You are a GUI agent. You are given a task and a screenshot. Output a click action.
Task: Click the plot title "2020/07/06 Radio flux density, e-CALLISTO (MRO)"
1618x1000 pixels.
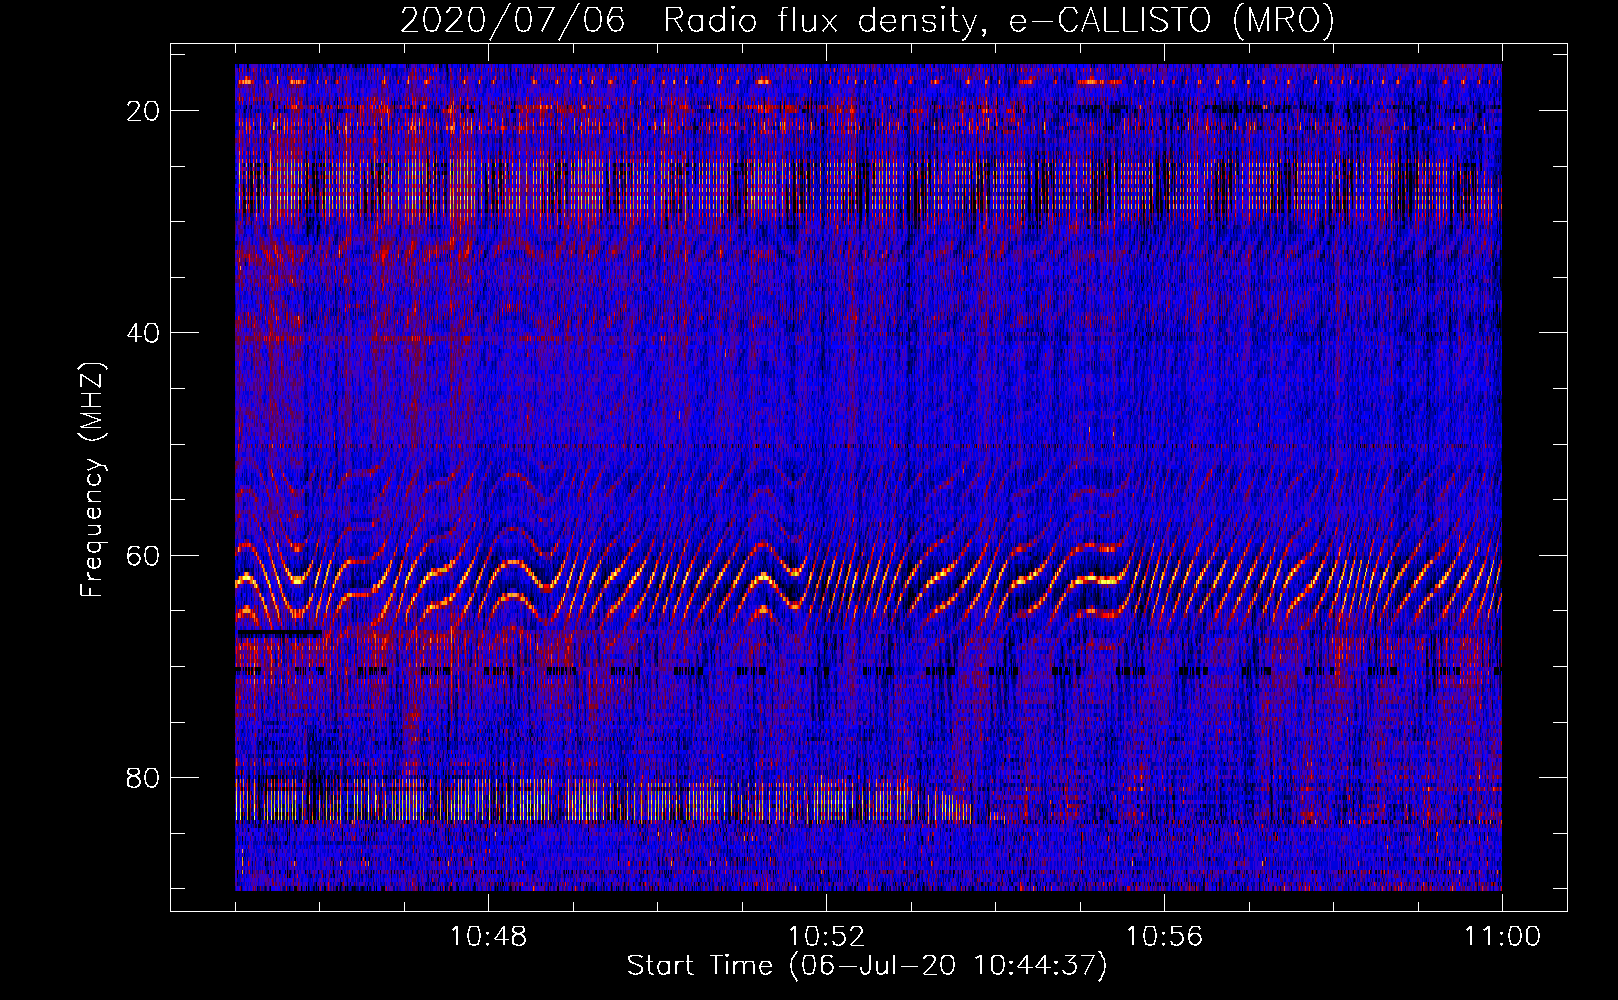tap(867, 21)
